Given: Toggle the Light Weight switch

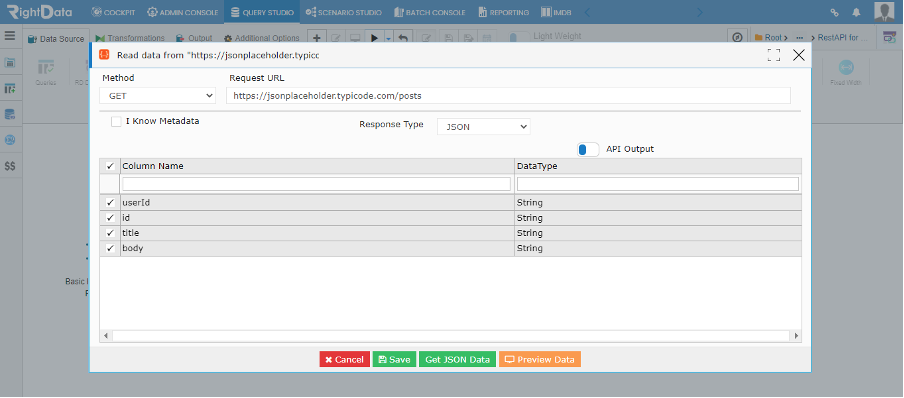Looking at the screenshot, I should point(519,37).
